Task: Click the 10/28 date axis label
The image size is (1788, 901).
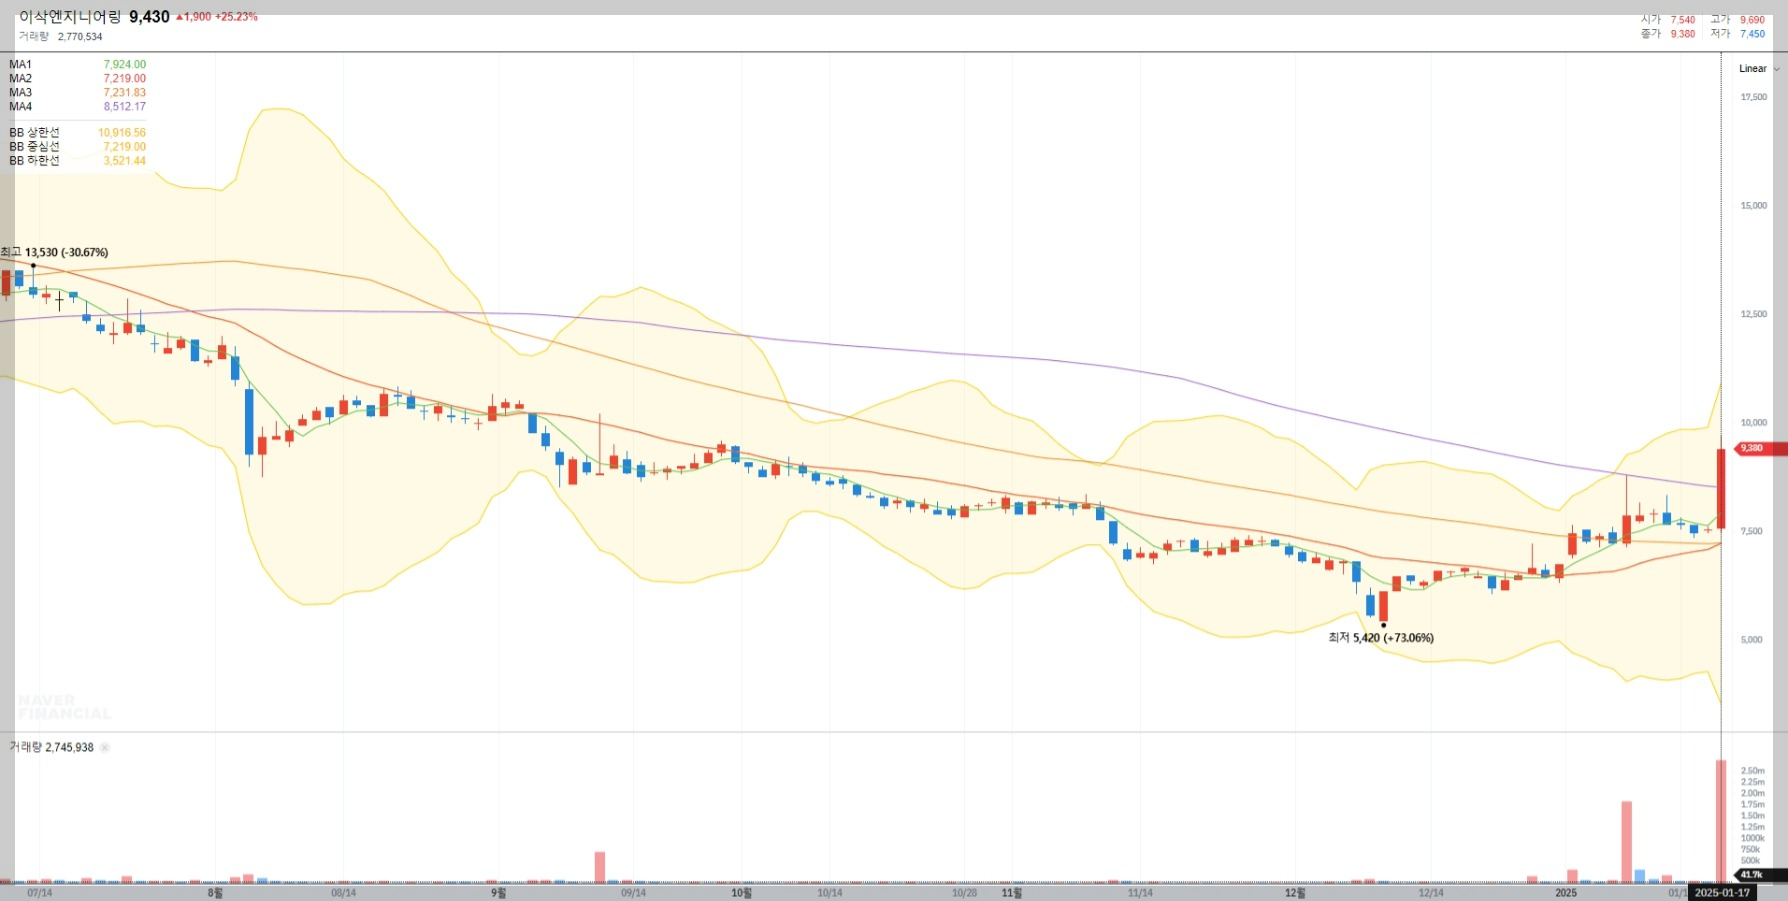Action: coord(964,893)
